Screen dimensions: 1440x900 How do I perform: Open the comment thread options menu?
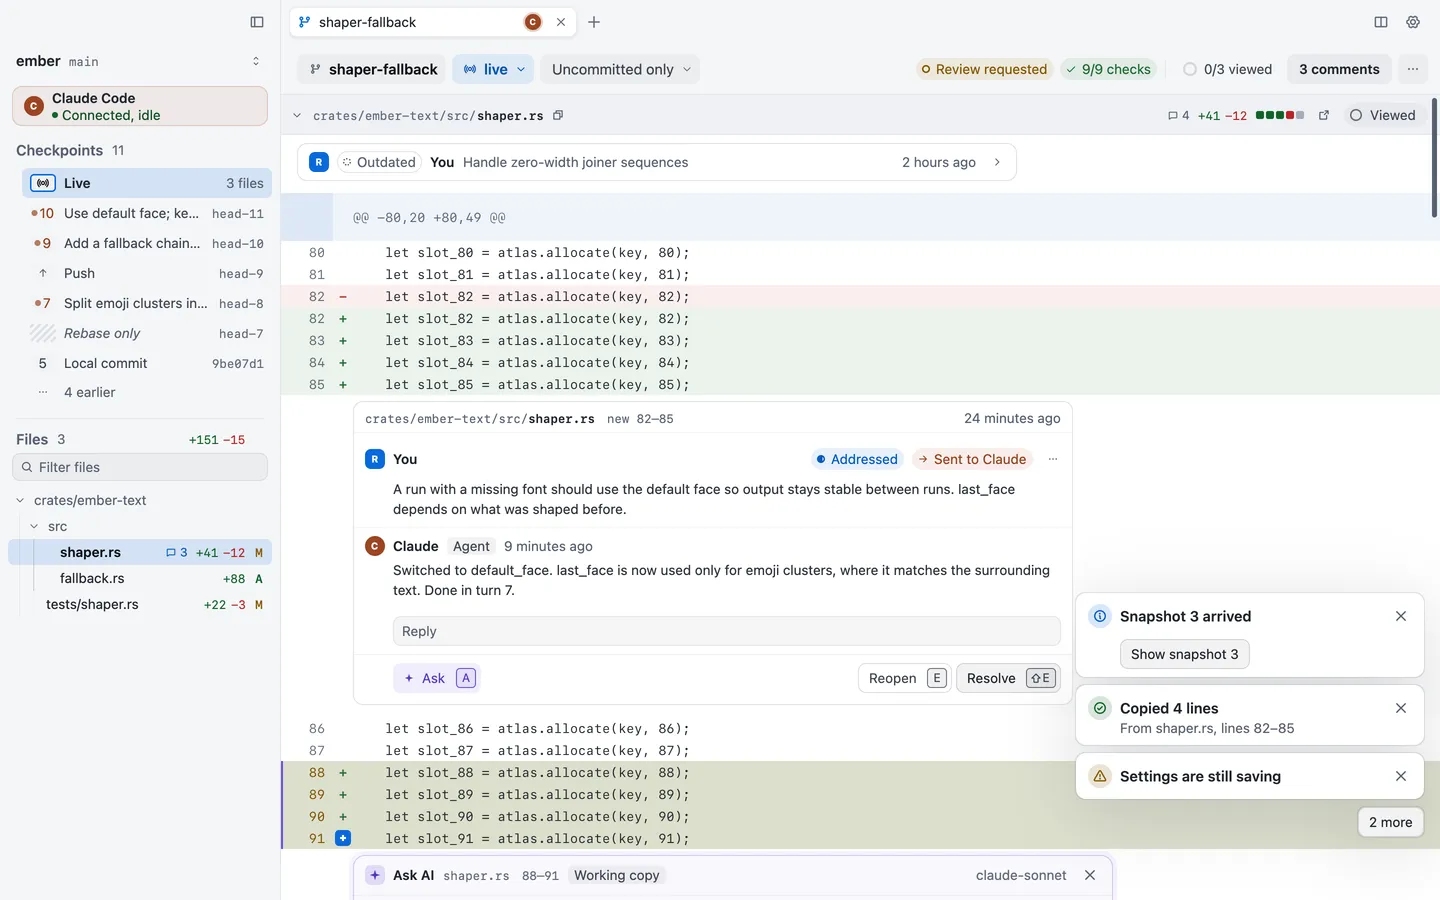click(x=1053, y=459)
